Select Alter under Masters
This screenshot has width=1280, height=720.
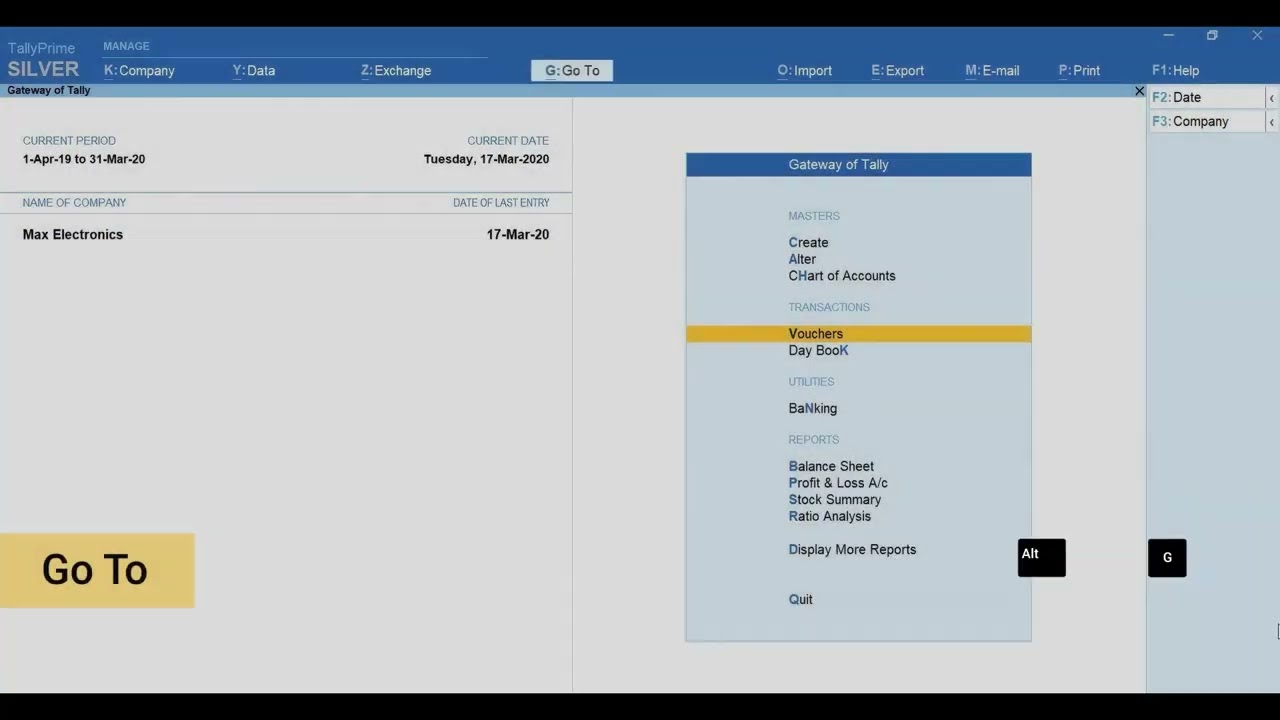click(x=802, y=259)
